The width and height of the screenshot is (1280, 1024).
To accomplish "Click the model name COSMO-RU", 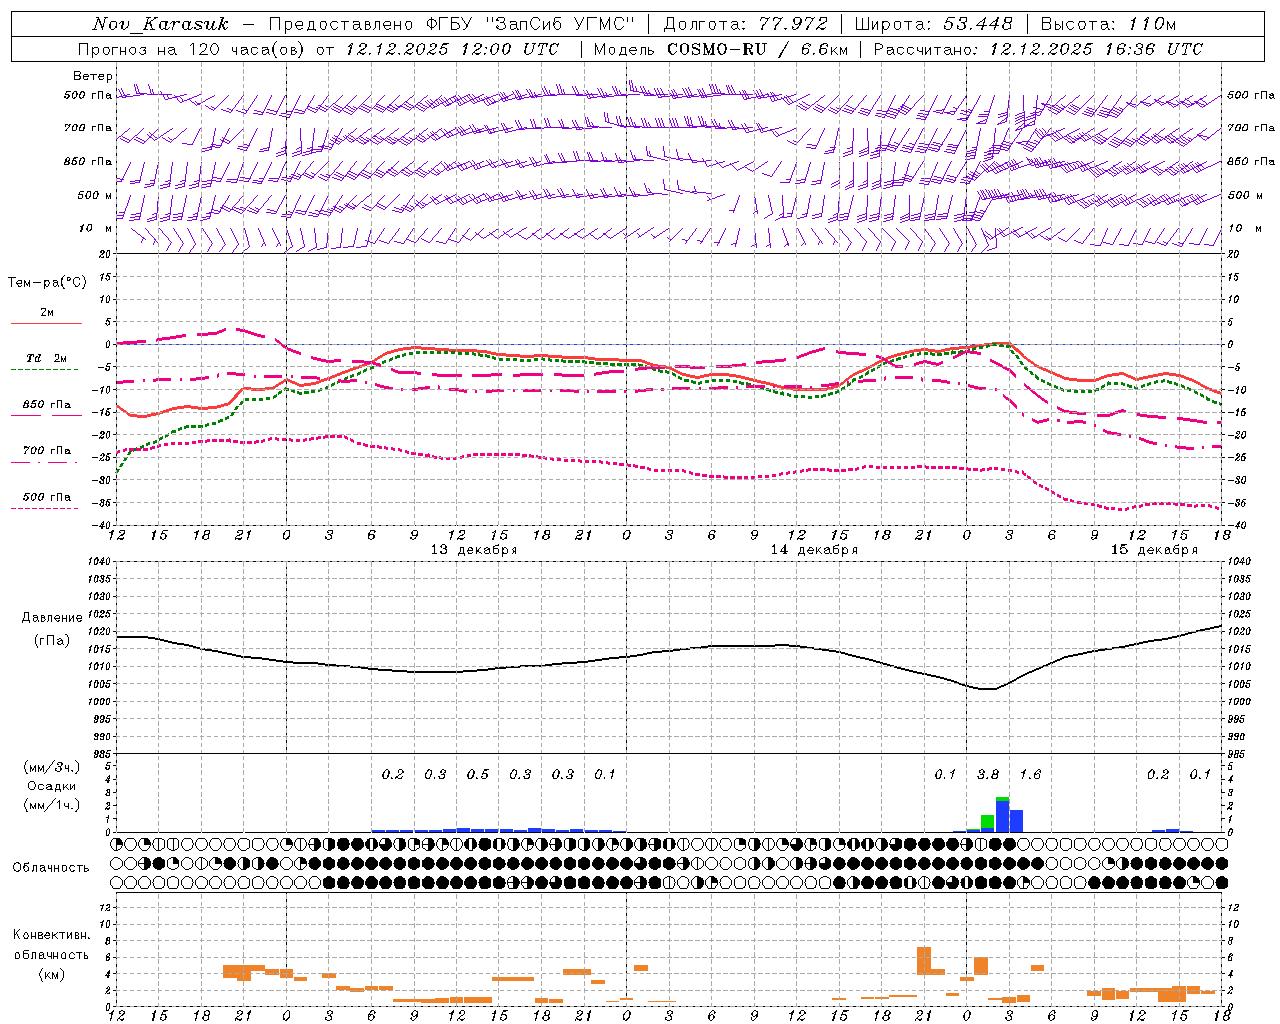I will click(717, 49).
